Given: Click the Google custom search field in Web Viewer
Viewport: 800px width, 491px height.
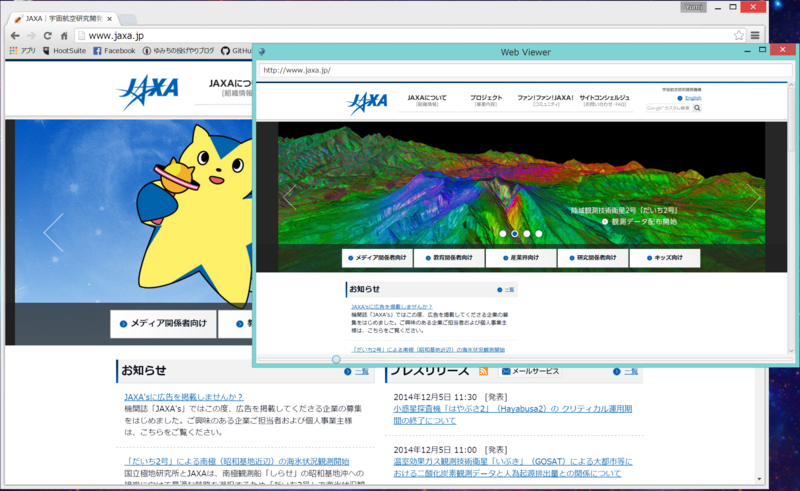Looking at the screenshot, I should tap(668, 108).
